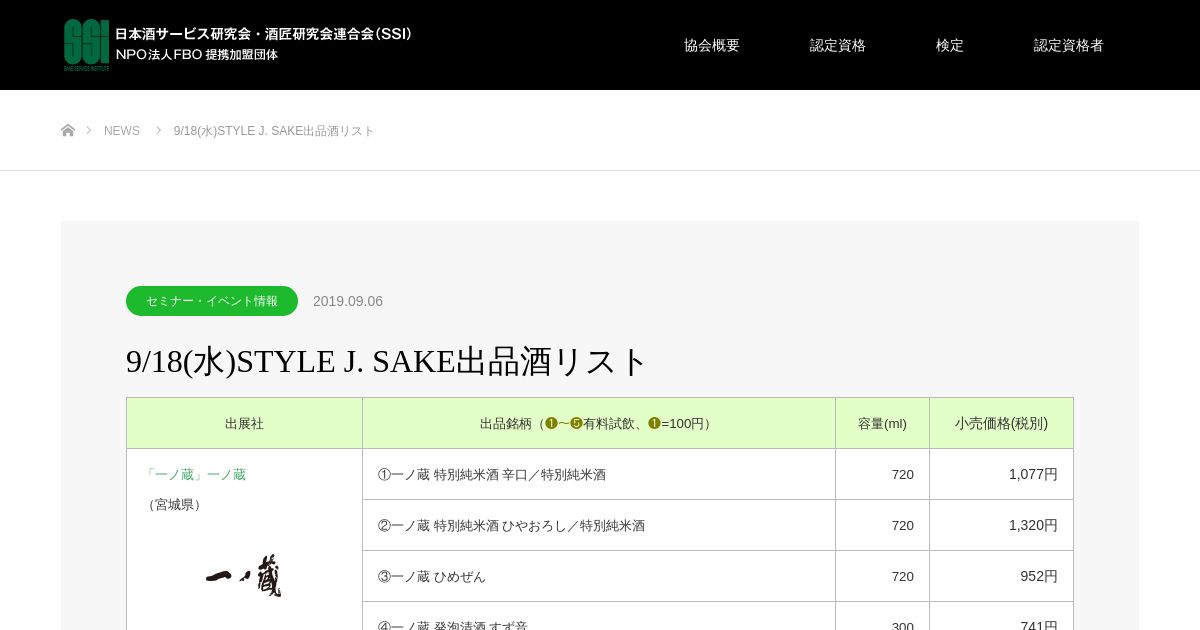Click the 741円 price cell
The width and height of the screenshot is (1200, 630).
coord(1001,616)
